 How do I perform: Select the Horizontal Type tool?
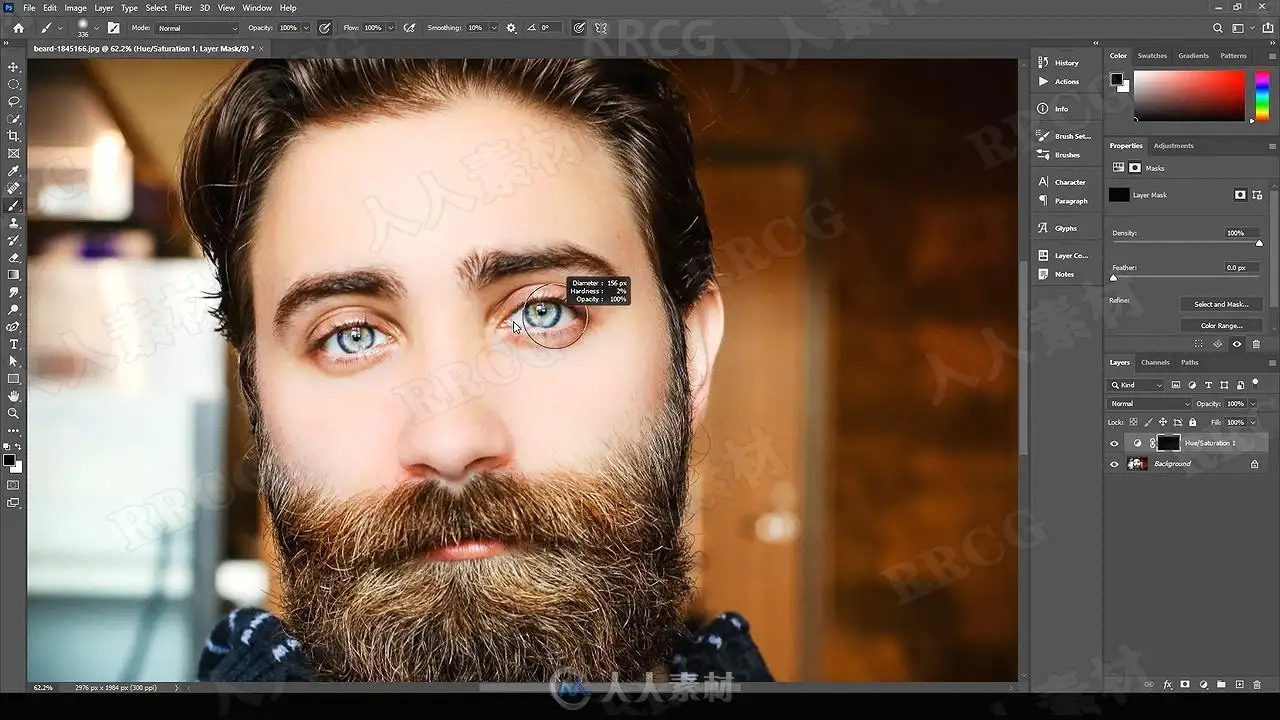[x=14, y=344]
